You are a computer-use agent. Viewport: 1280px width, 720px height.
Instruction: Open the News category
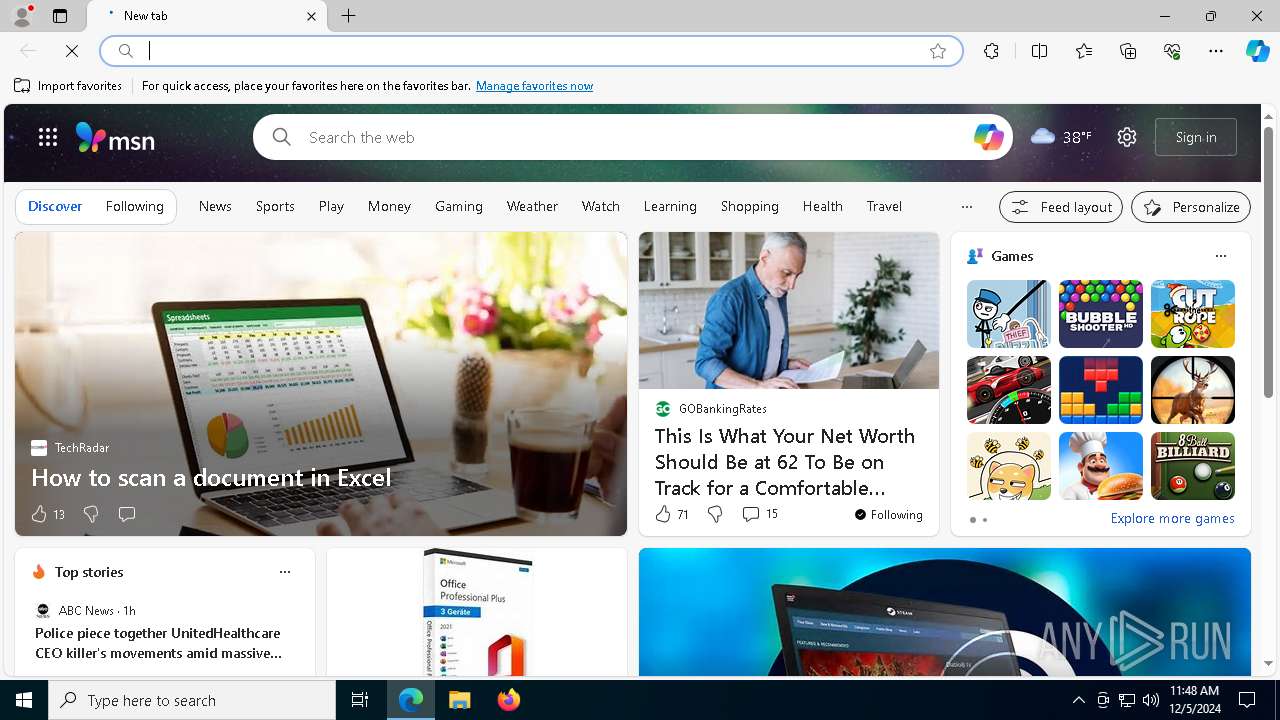(x=215, y=206)
